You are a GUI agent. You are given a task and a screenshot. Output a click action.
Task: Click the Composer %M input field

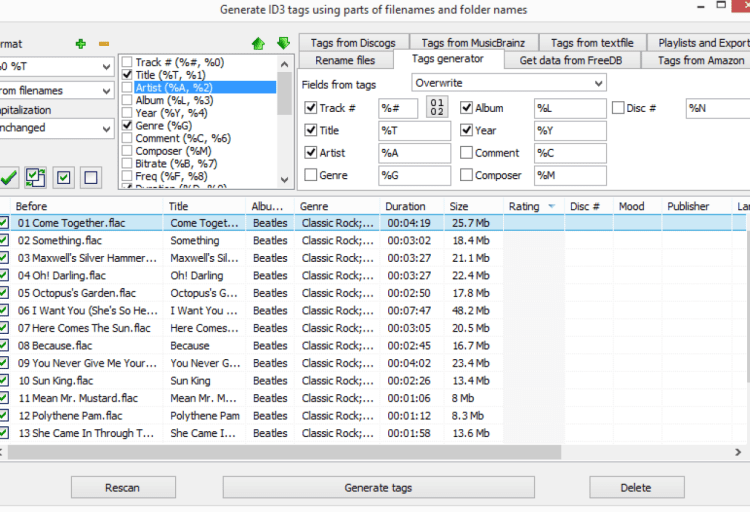(570, 175)
